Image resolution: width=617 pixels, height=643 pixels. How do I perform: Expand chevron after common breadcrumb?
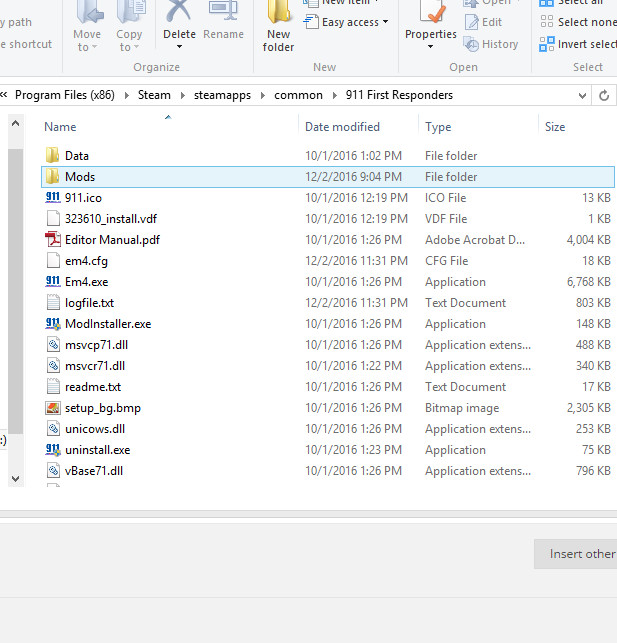(335, 96)
